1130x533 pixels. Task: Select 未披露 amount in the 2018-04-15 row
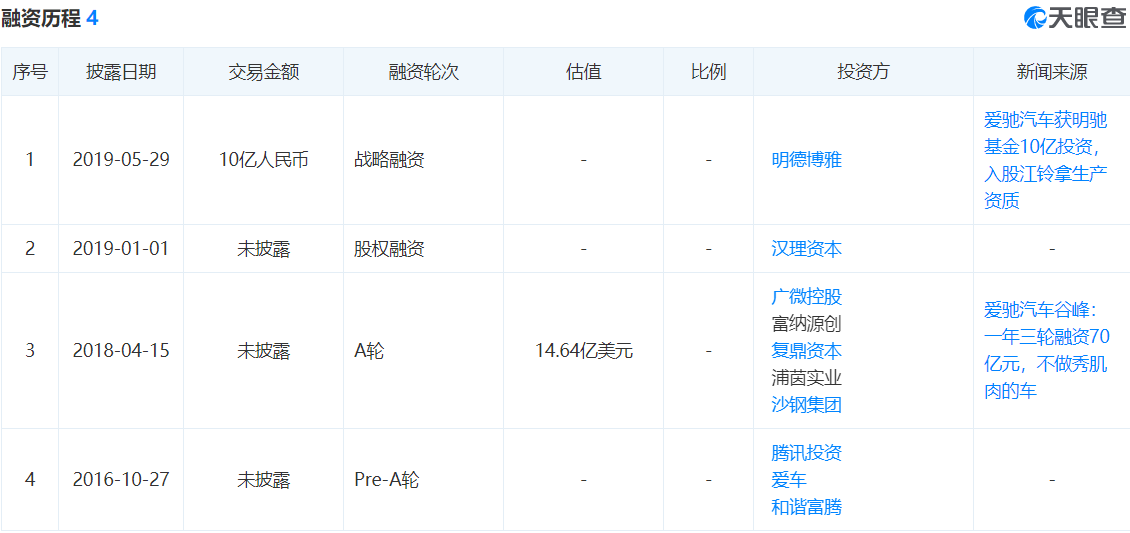264,351
